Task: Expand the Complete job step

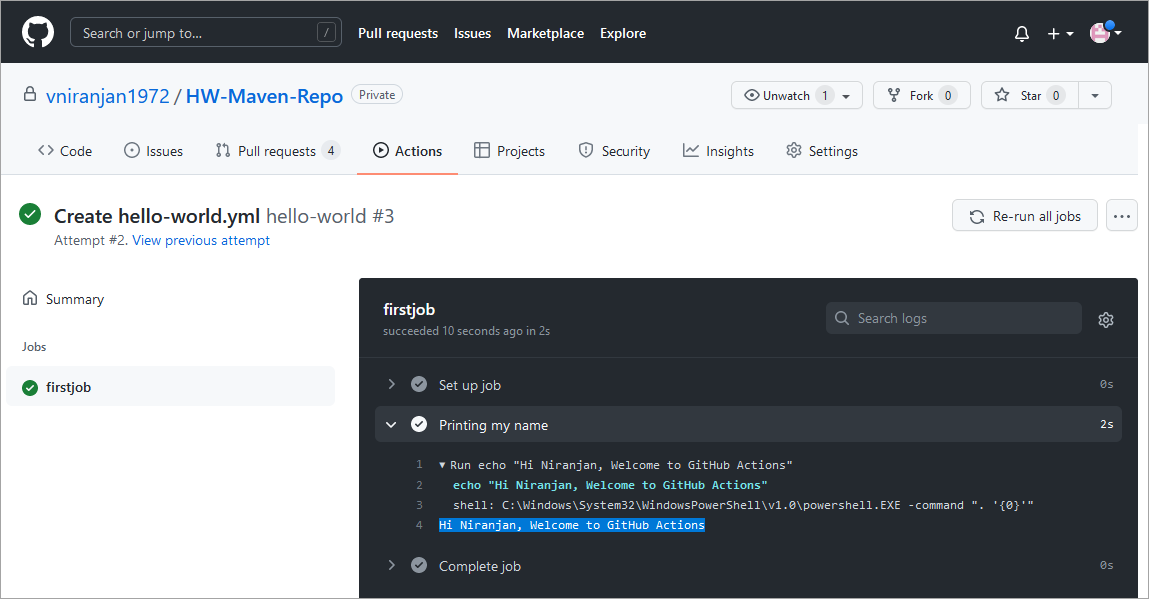Action: tap(391, 566)
